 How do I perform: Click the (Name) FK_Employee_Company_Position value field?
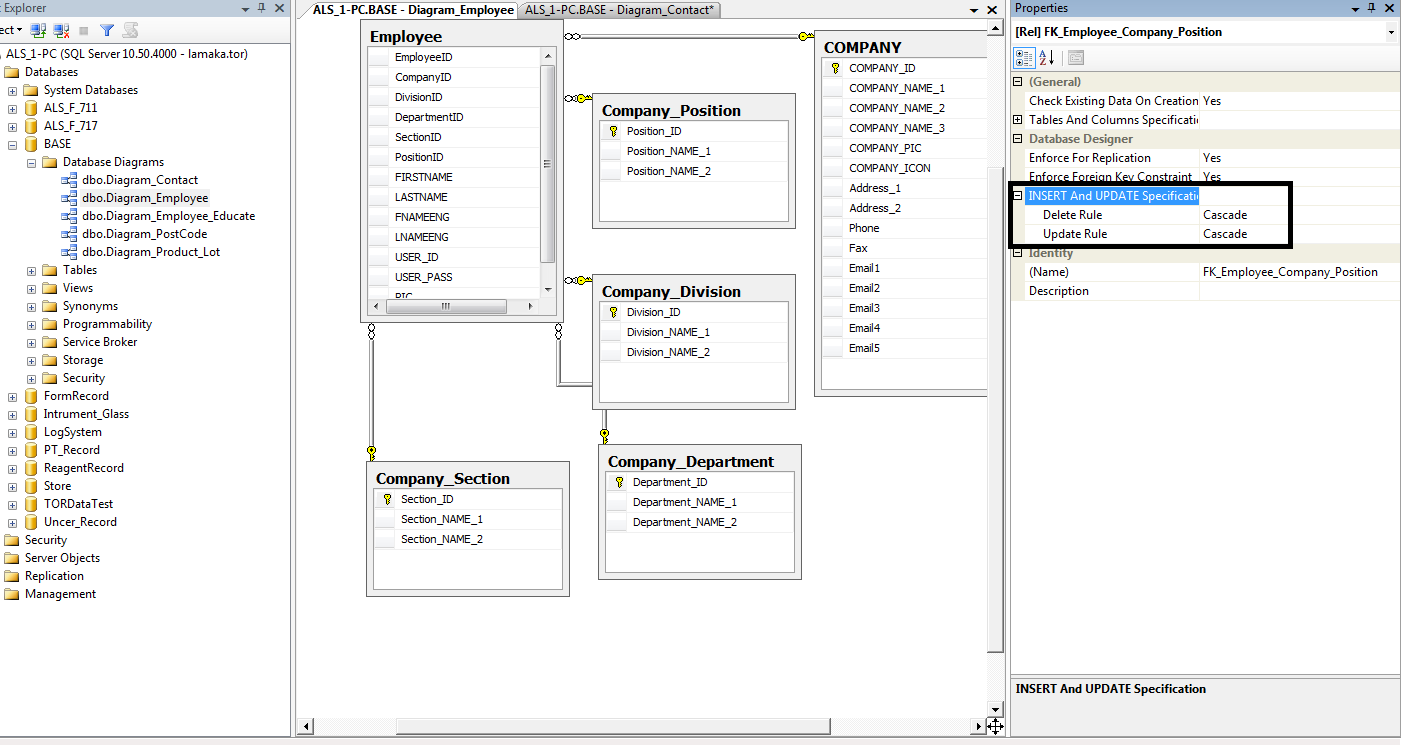[1299, 272]
